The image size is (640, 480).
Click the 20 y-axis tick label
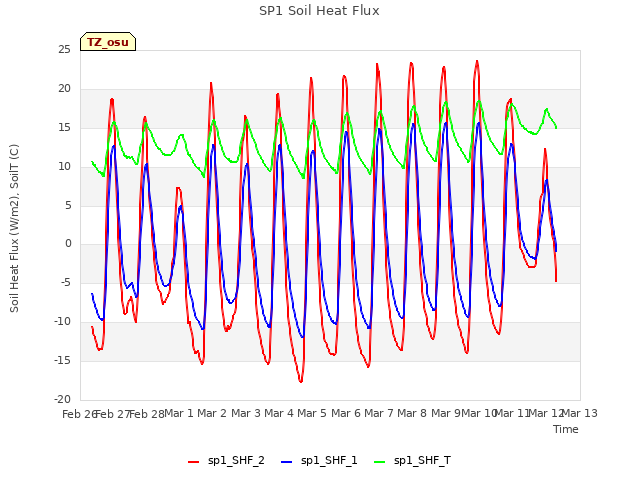click(x=64, y=89)
